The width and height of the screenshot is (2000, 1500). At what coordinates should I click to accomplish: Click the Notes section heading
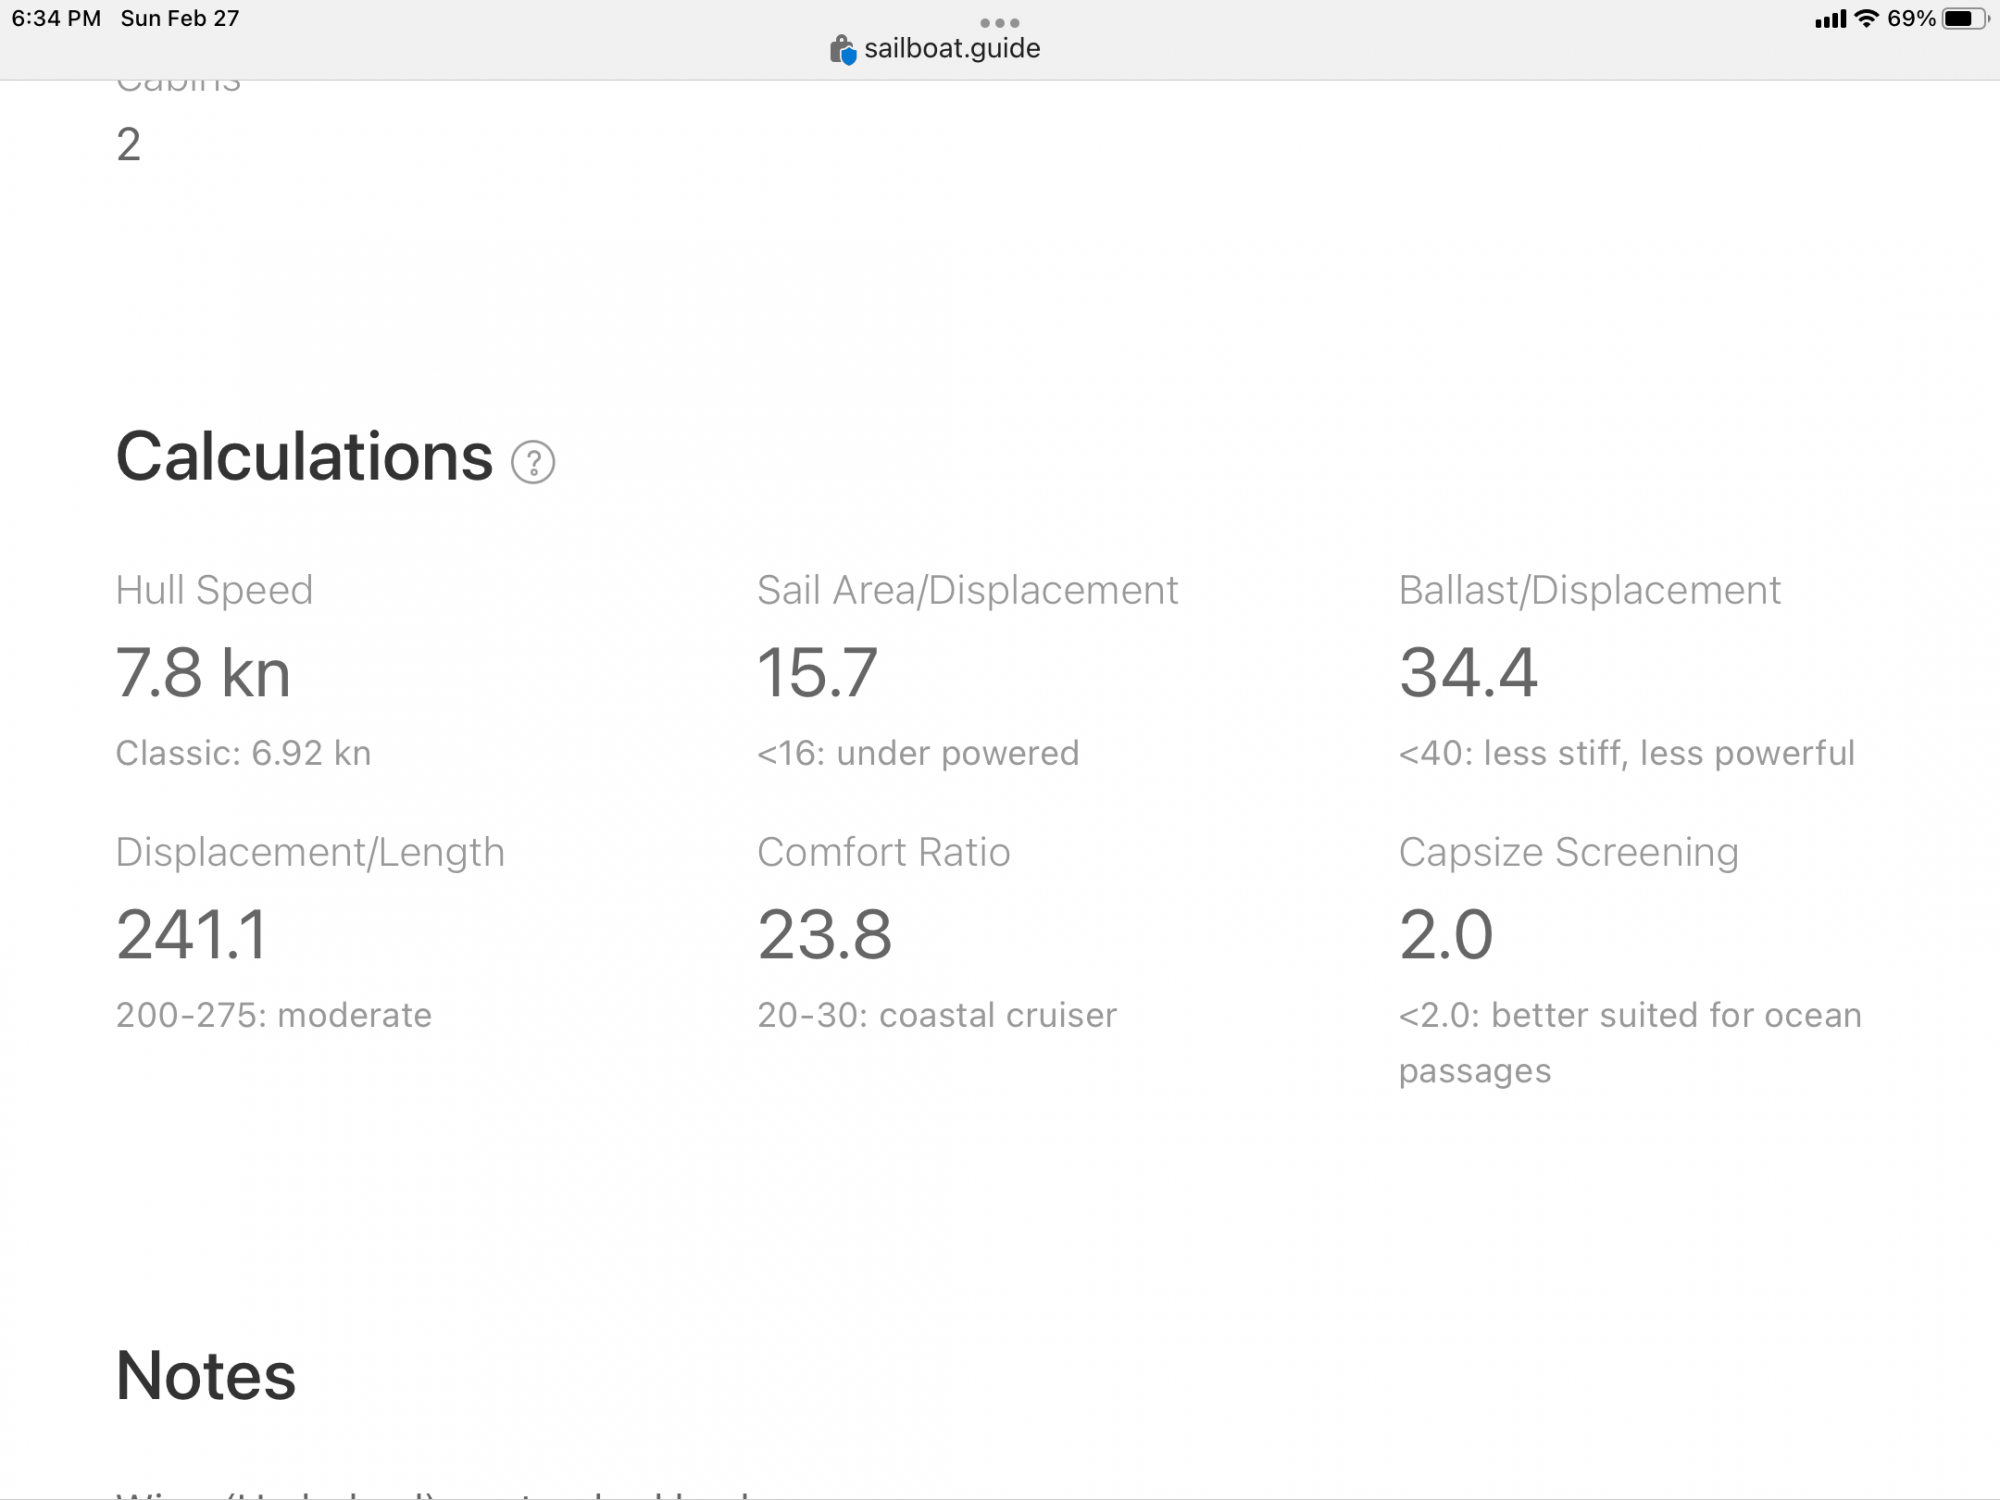206,1376
